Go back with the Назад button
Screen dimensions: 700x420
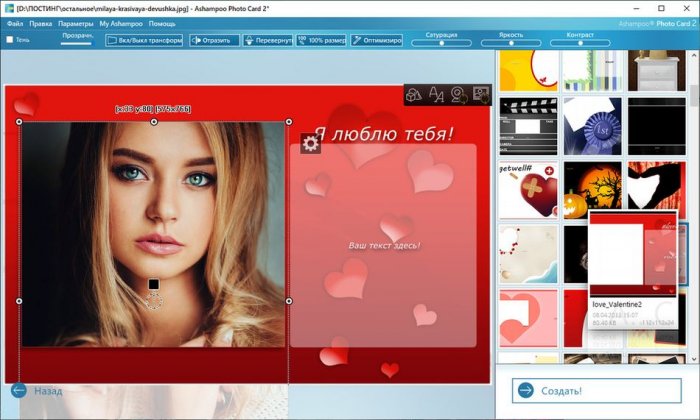coord(36,391)
